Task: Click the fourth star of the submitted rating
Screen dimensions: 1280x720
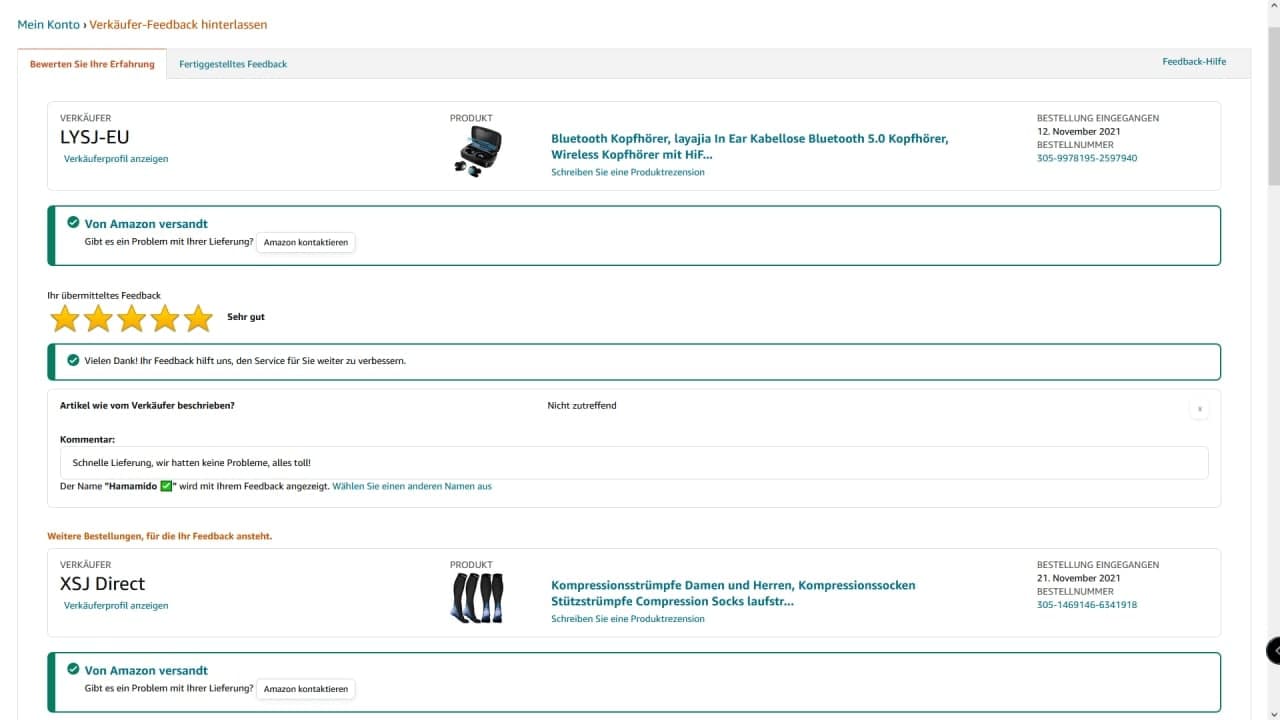Action: click(x=165, y=319)
